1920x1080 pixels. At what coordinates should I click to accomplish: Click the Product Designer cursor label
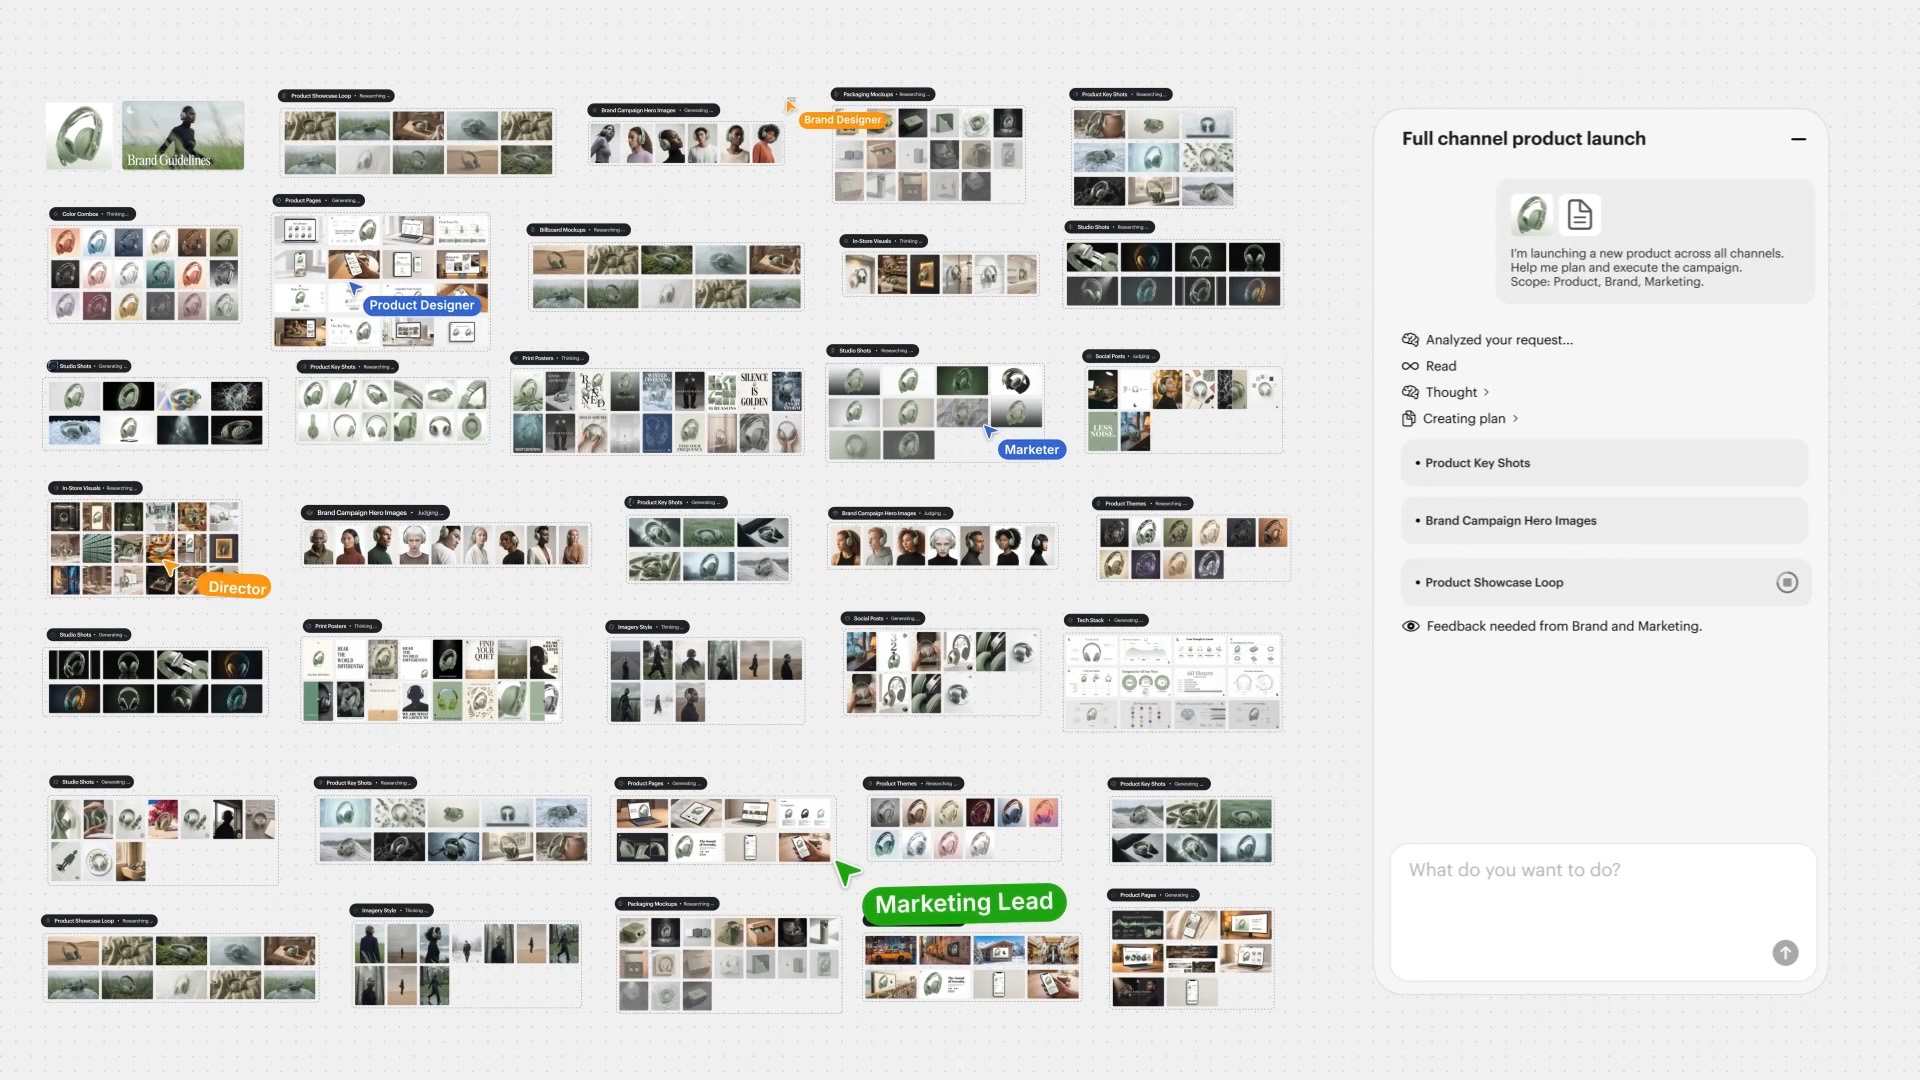(421, 305)
